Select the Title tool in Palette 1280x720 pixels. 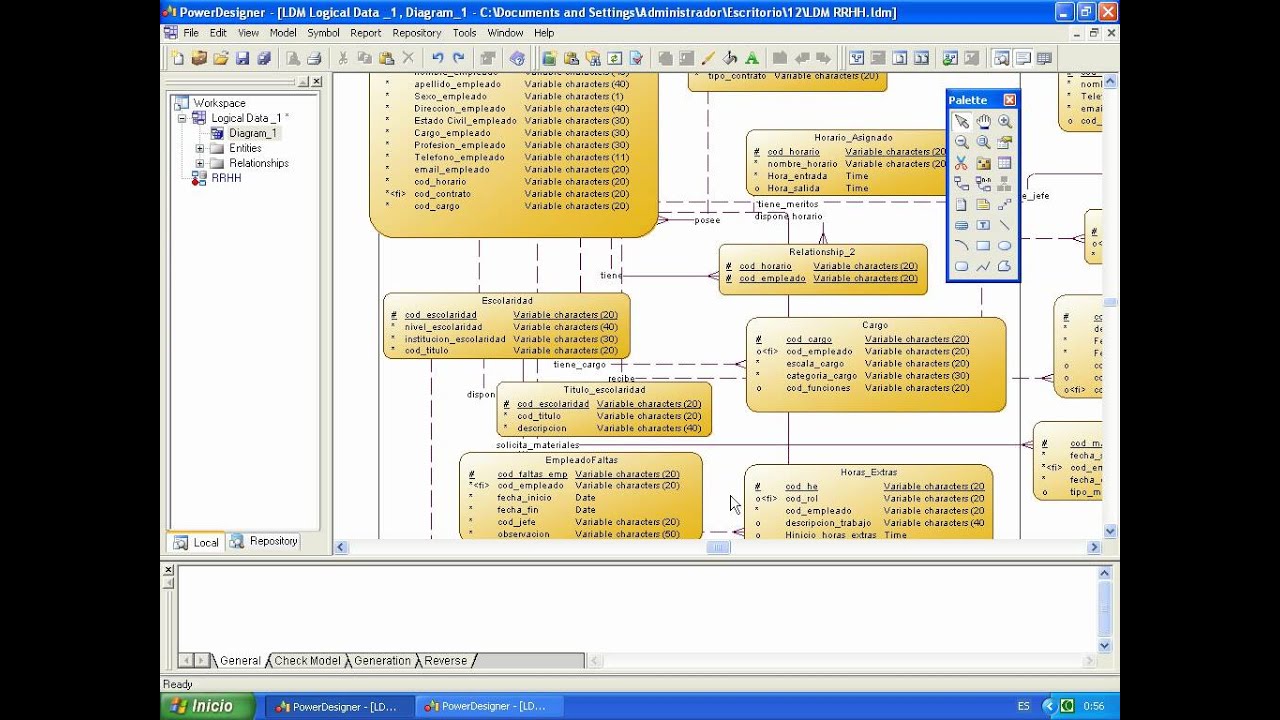tap(961, 225)
